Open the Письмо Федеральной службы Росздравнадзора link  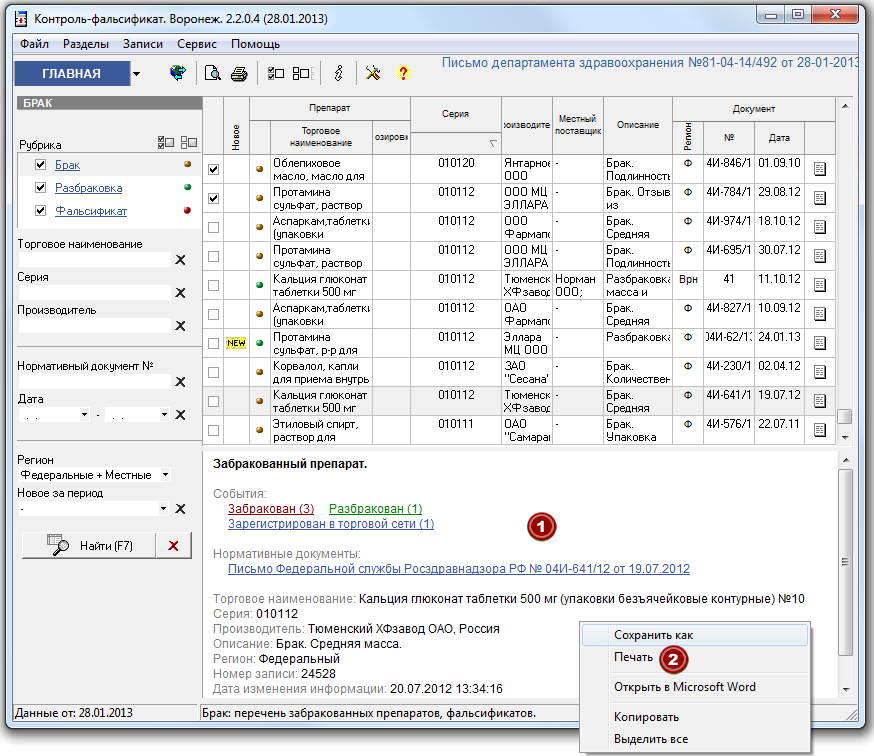click(459, 569)
